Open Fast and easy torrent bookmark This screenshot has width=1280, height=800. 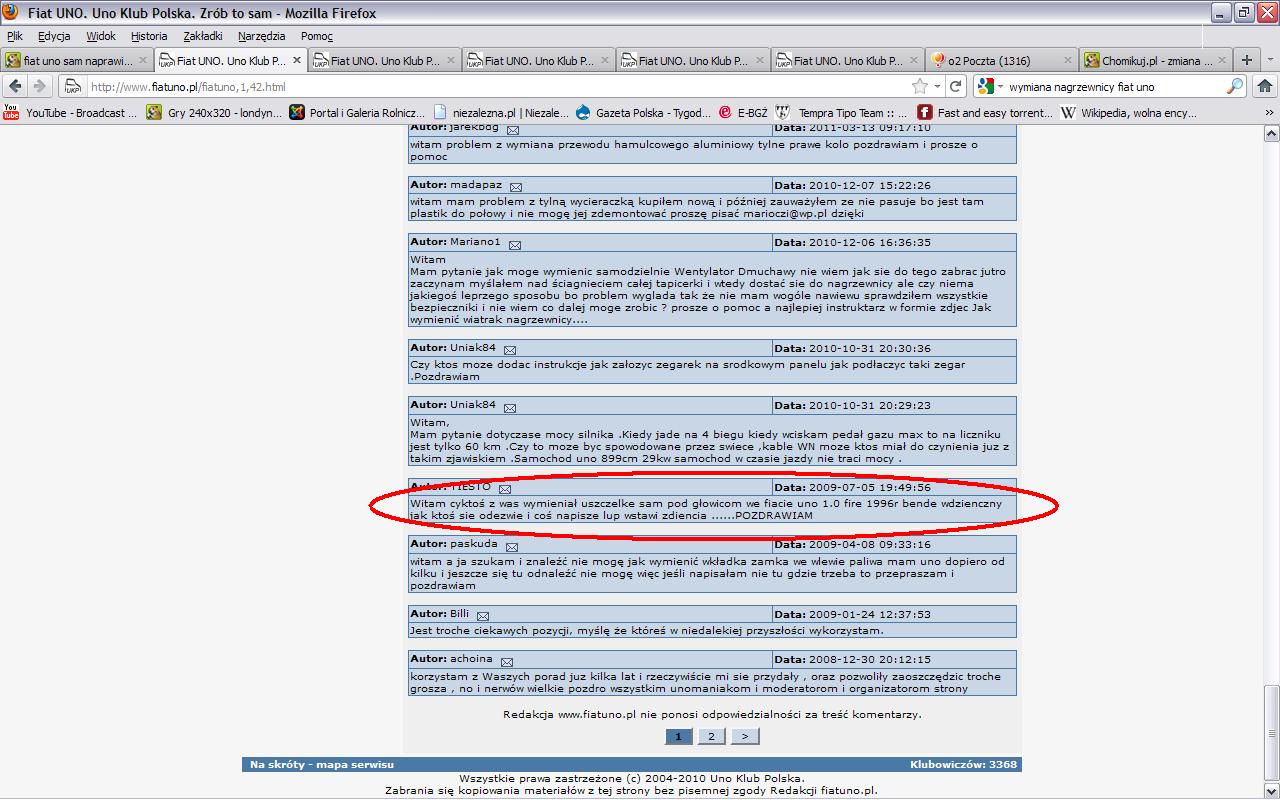point(985,113)
